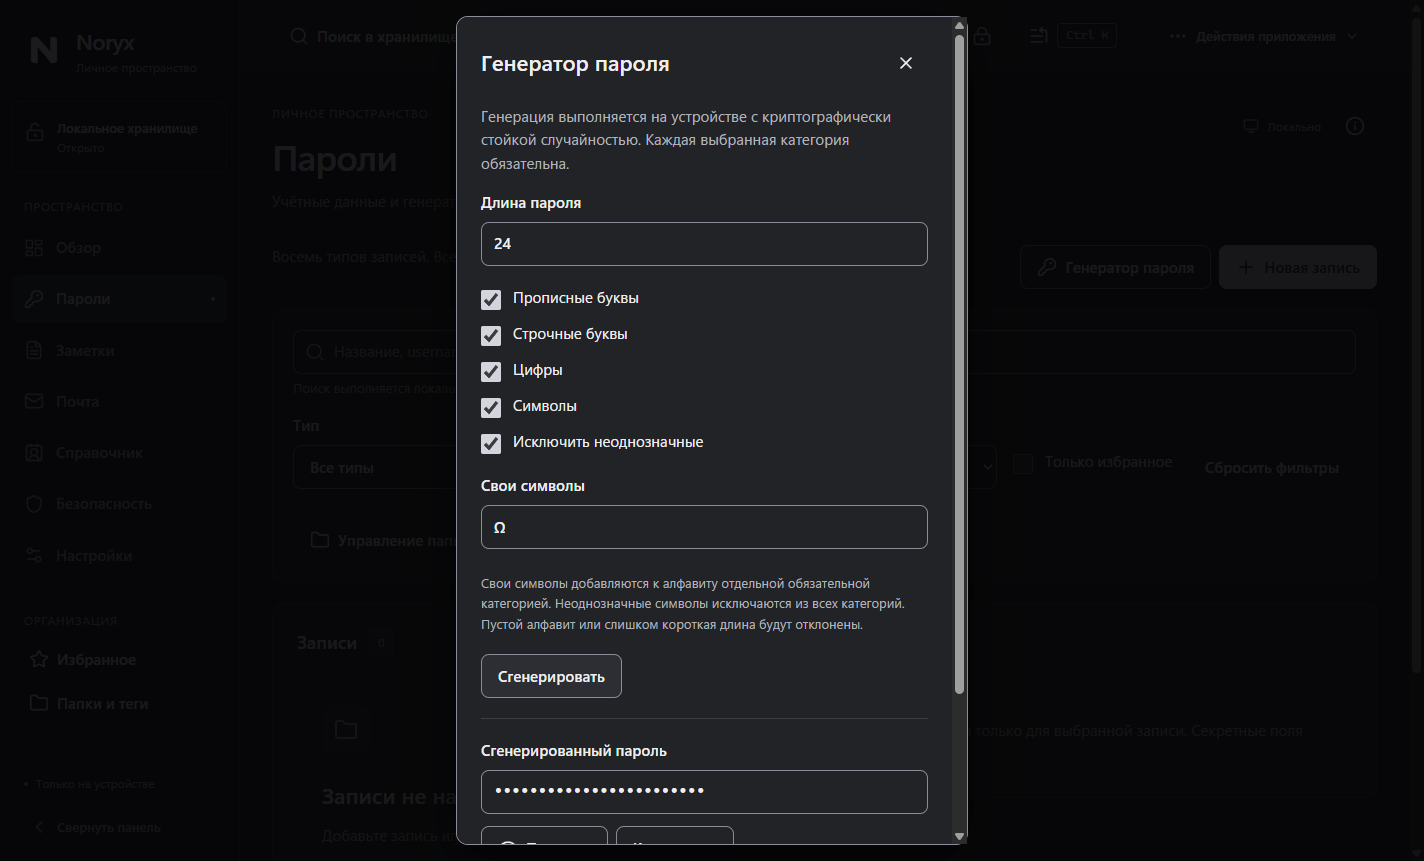Expand the Действия приложения dropdown
This screenshot has height=861, width=1424.
click(x=1264, y=36)
